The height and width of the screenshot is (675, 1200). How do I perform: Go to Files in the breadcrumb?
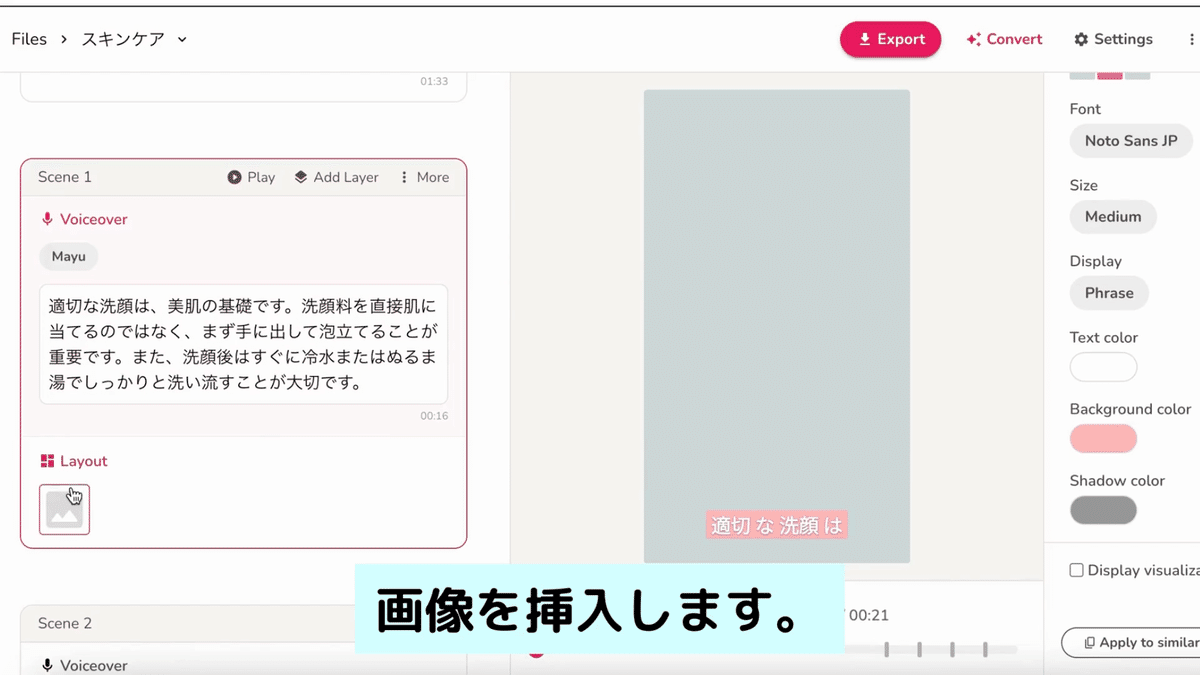(x=29, y=39)
